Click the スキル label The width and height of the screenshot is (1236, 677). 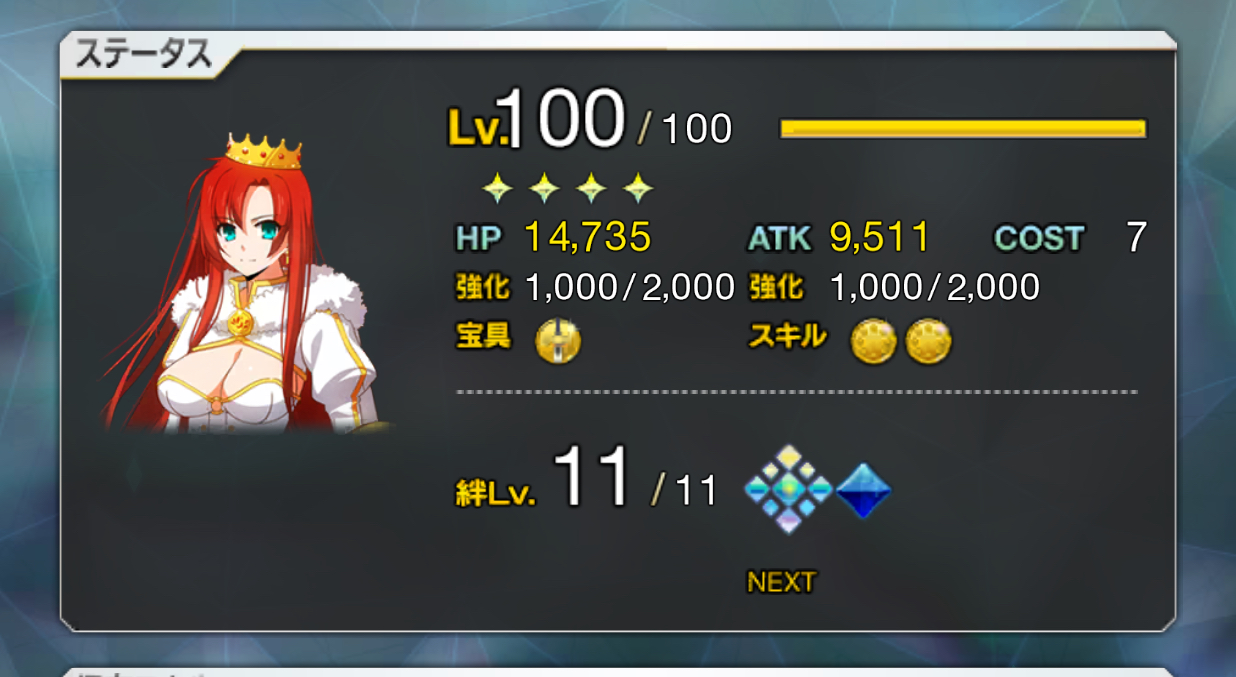pyautogui.click(x=788, y=337)
